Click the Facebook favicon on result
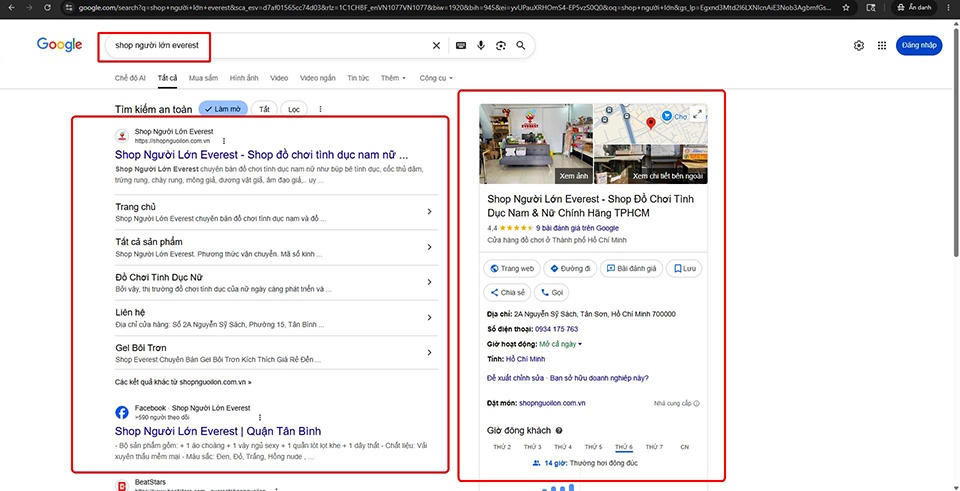 pos(122,412)
